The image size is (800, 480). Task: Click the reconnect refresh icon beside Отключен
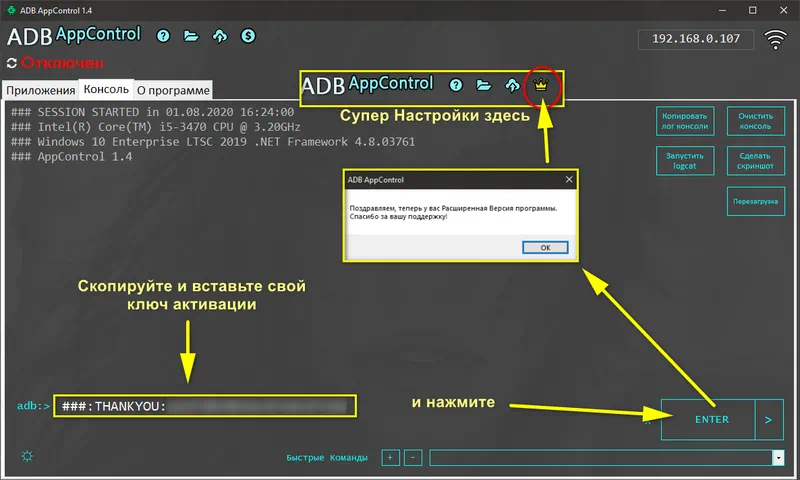12,63
